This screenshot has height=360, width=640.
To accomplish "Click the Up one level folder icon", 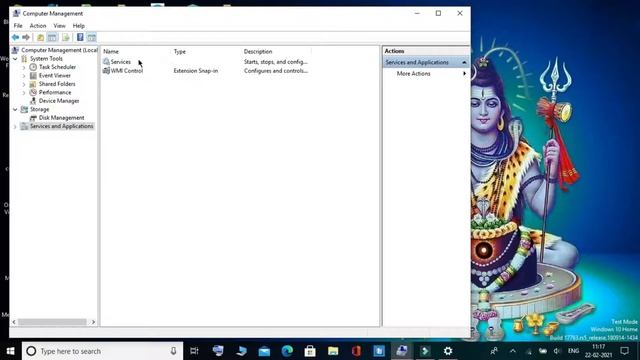I will 40,38.
